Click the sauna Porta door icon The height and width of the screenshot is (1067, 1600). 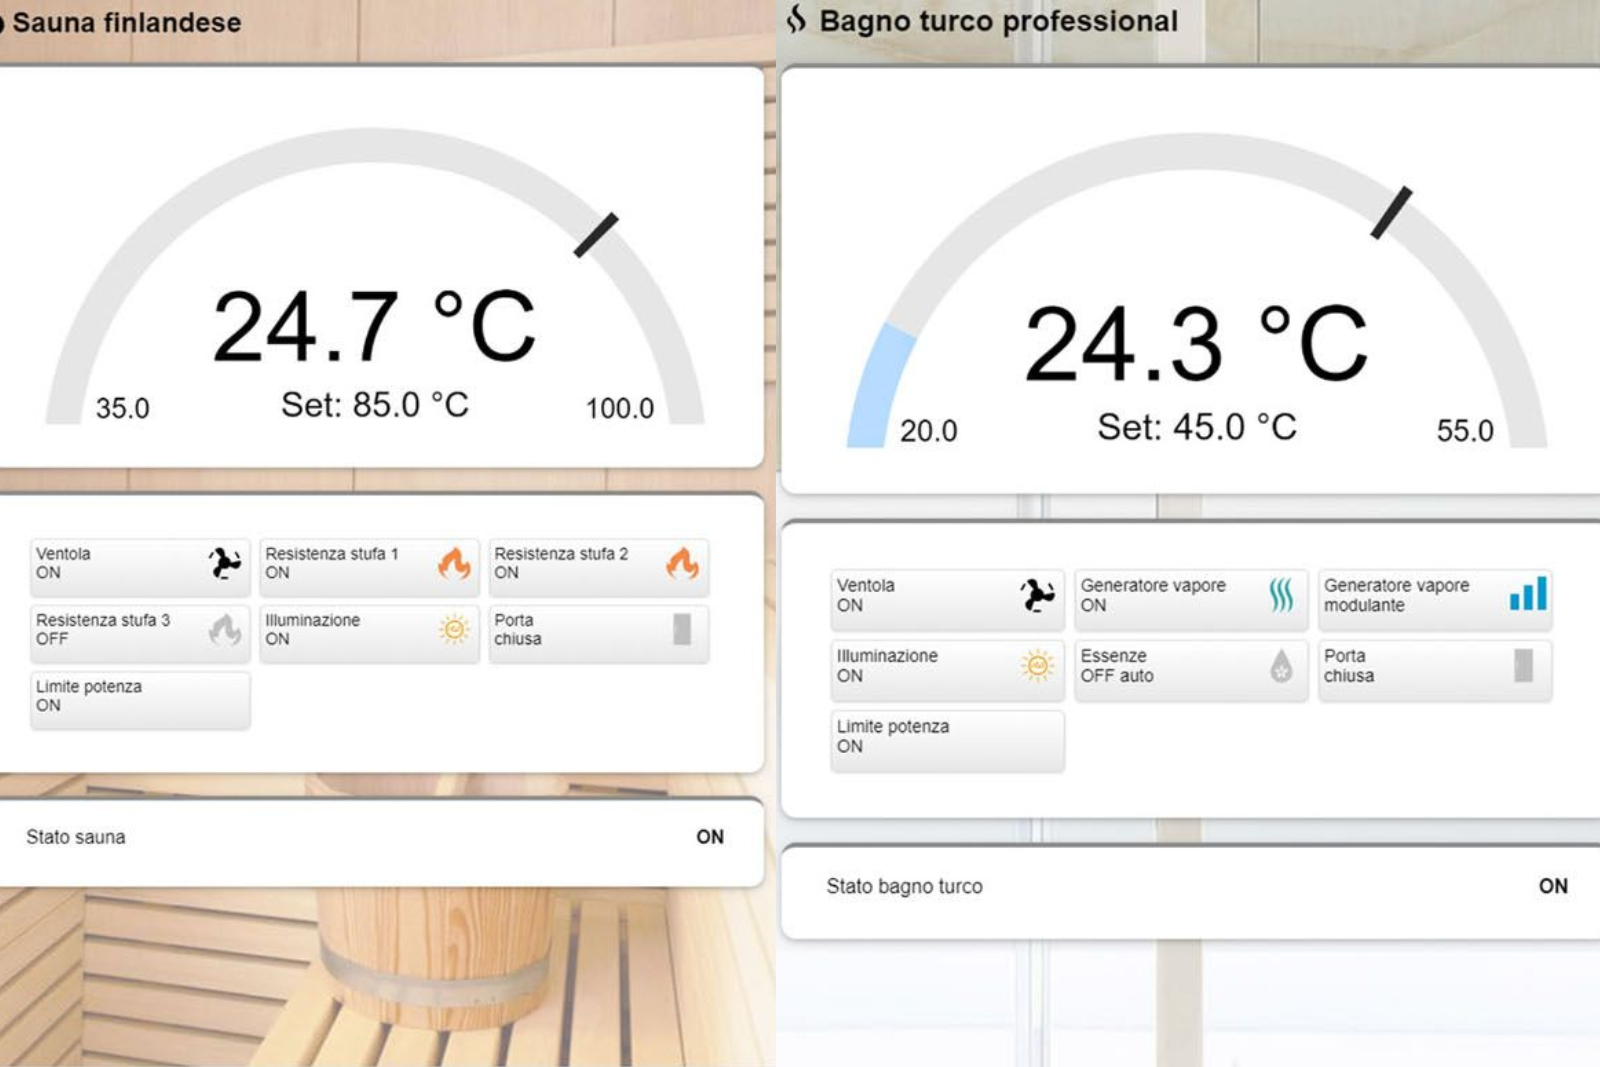tap(682, 629)
